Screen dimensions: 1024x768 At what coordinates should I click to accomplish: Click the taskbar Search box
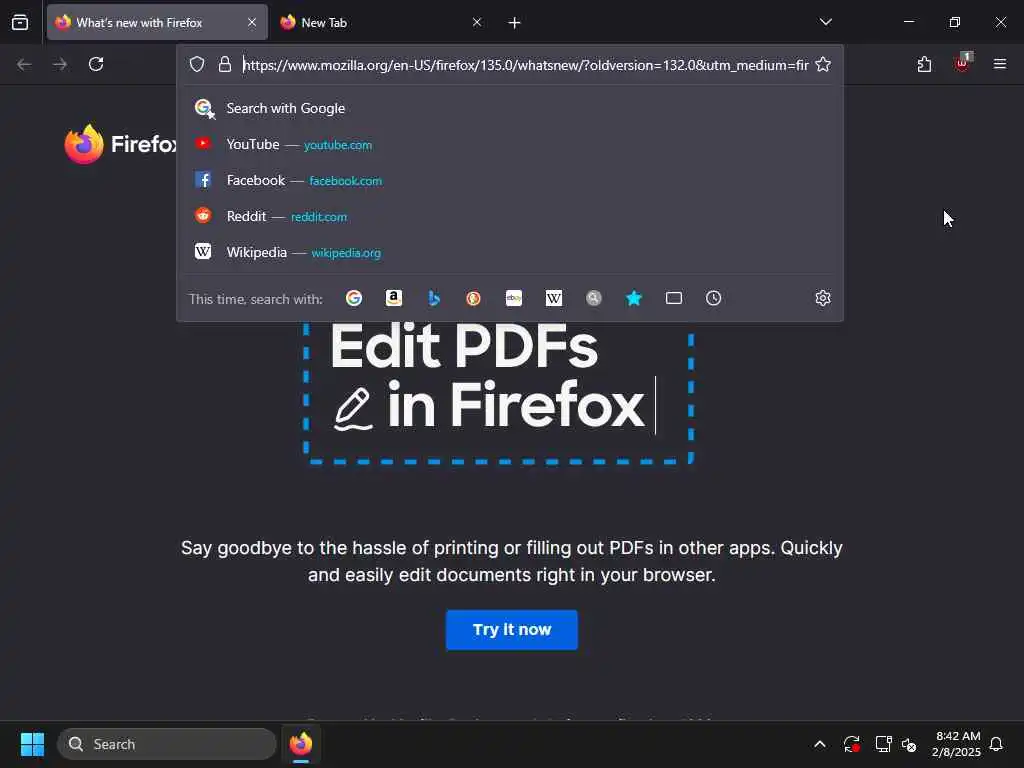167,744
